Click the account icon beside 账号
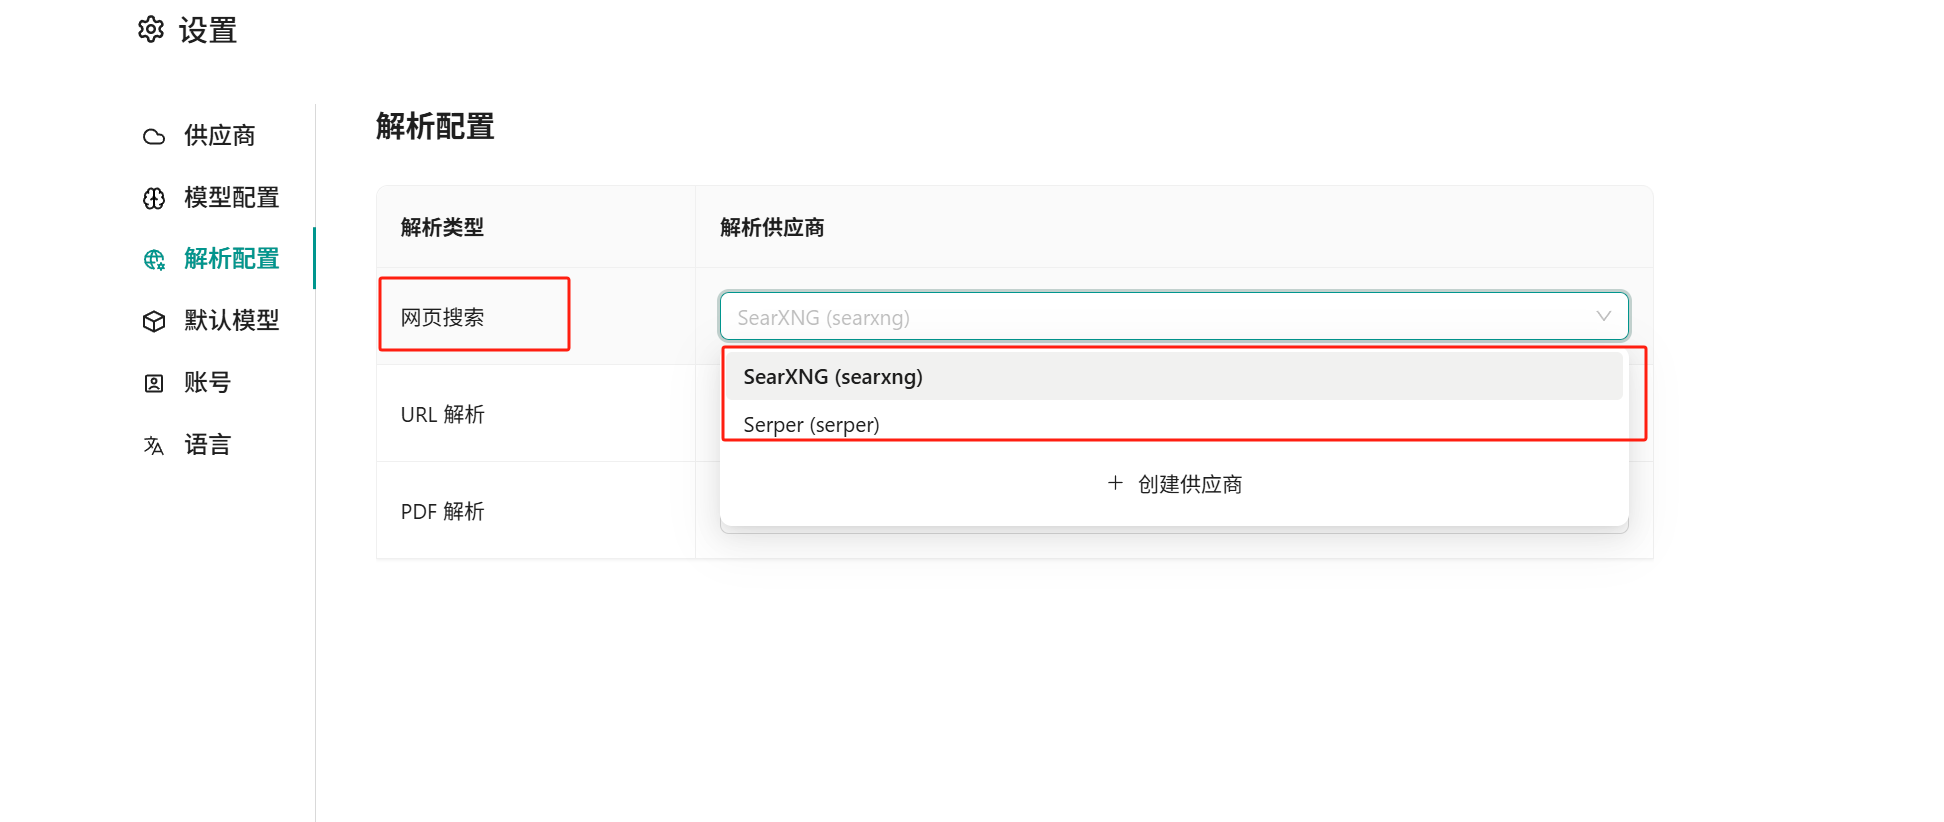The width and height of the screenshot is (1944, 822). [x=154, y=383]
